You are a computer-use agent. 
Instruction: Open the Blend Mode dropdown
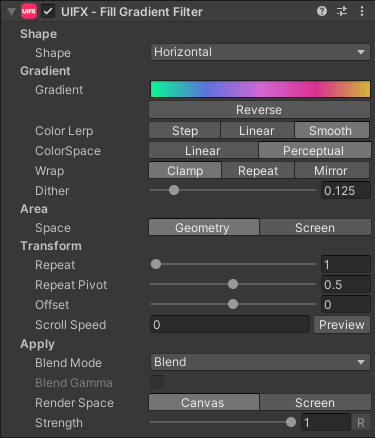point(260,362)
